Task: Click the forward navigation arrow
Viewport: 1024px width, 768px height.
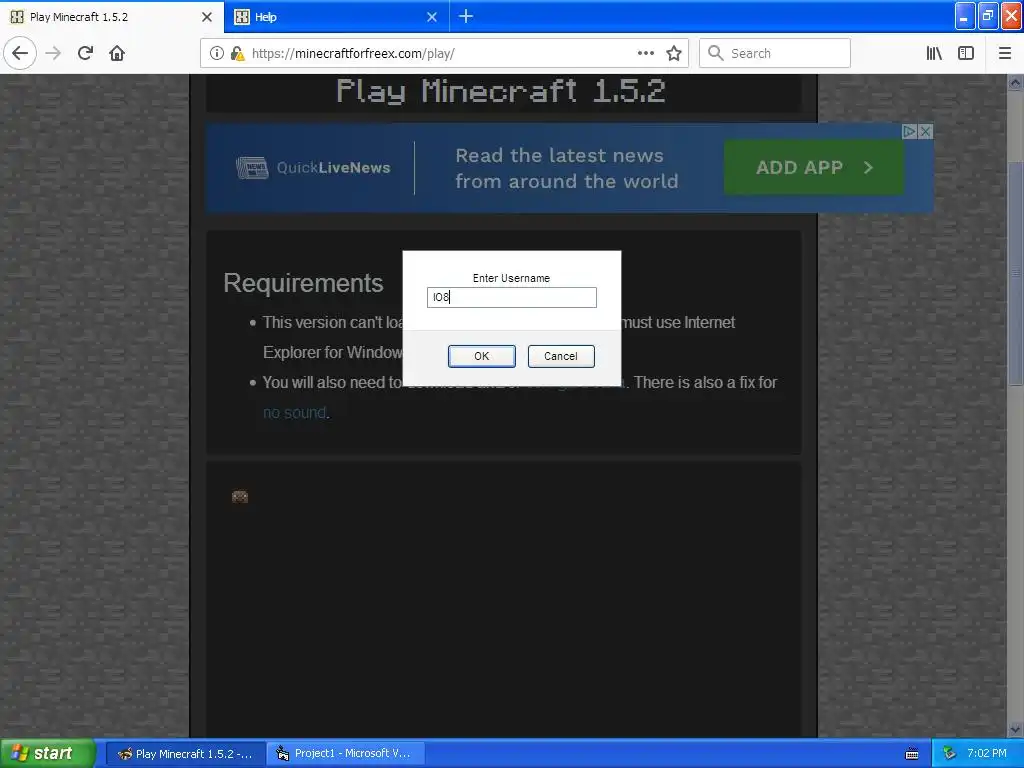Action: click(x=53, y=53)
